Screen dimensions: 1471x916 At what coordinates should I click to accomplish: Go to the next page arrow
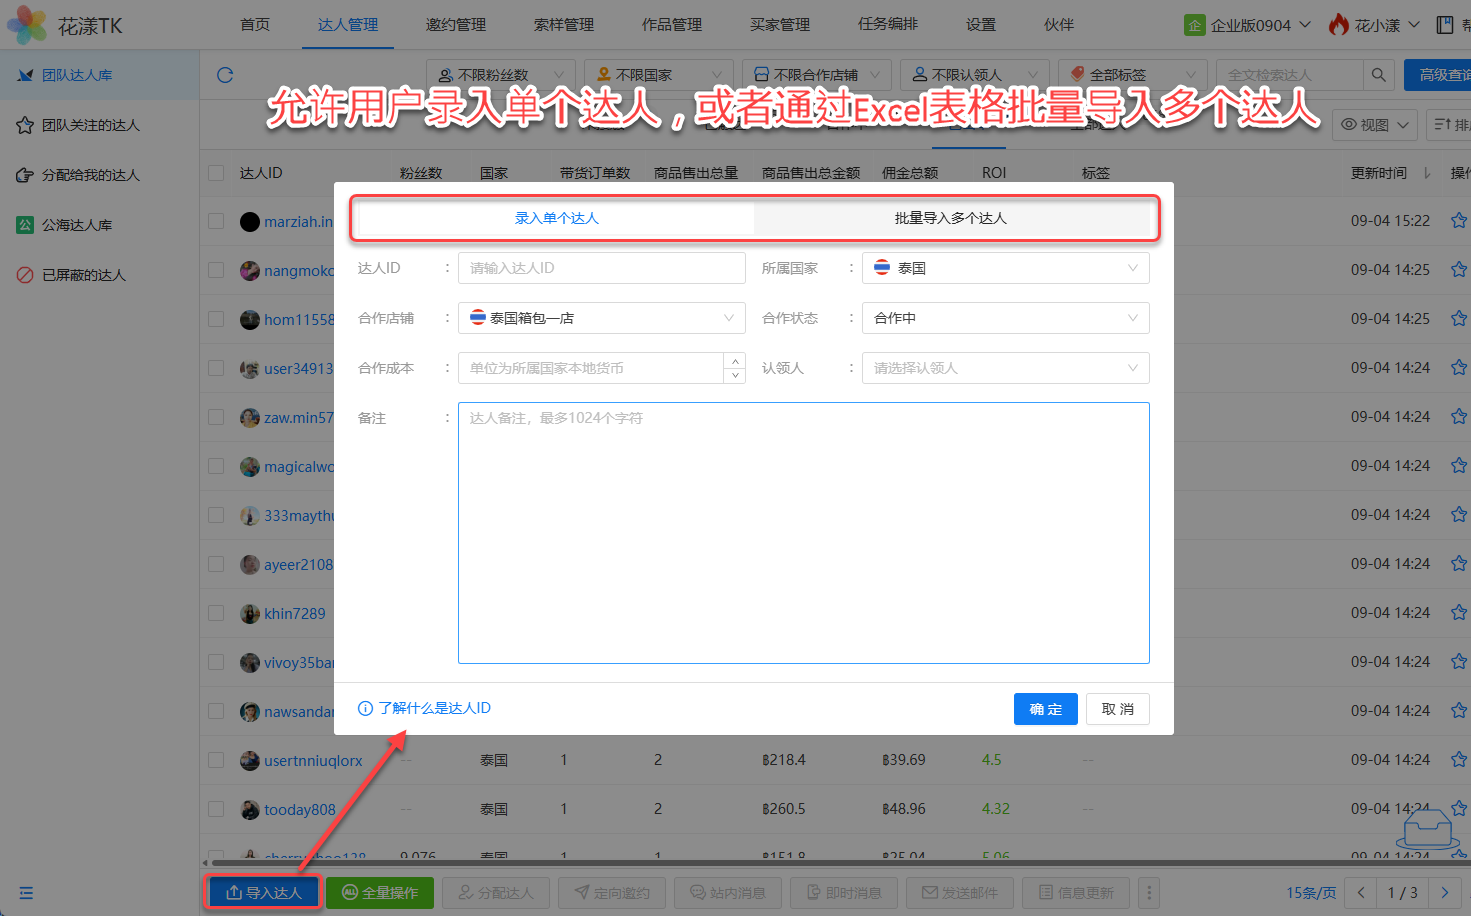[x=1444, y=892]
